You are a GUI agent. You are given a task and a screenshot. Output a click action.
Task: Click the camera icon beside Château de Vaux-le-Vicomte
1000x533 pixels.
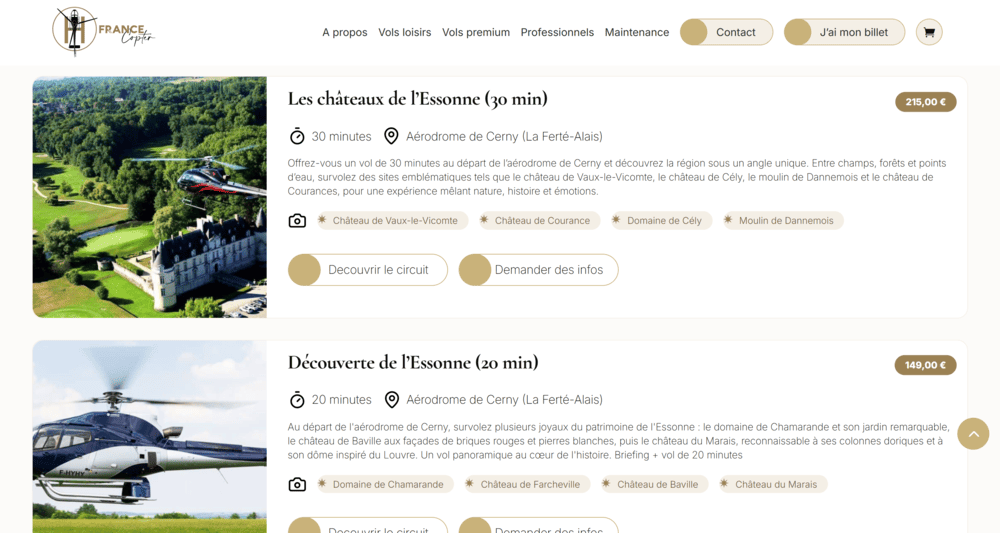click(297, 221)
